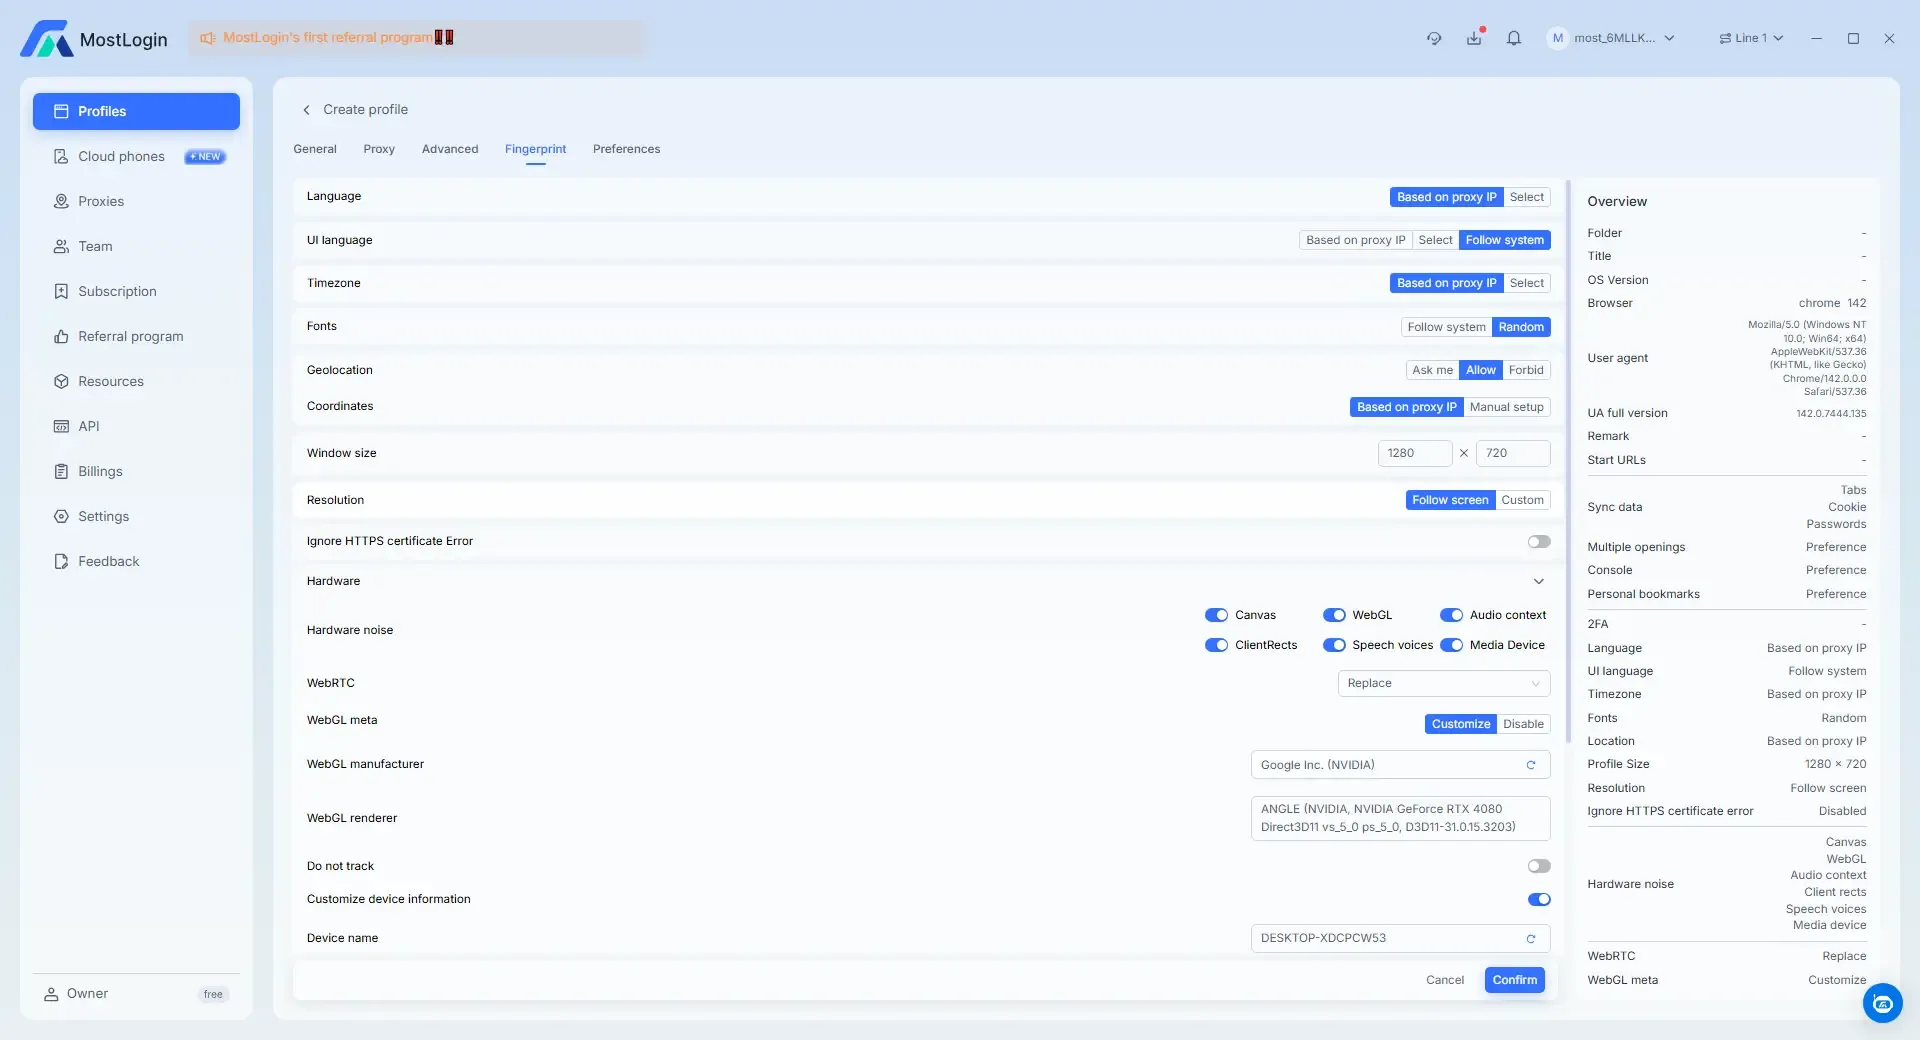Click the customer support headset icon
The height and width of the screenshot is (1040, 1920).
click(1434, 38)
